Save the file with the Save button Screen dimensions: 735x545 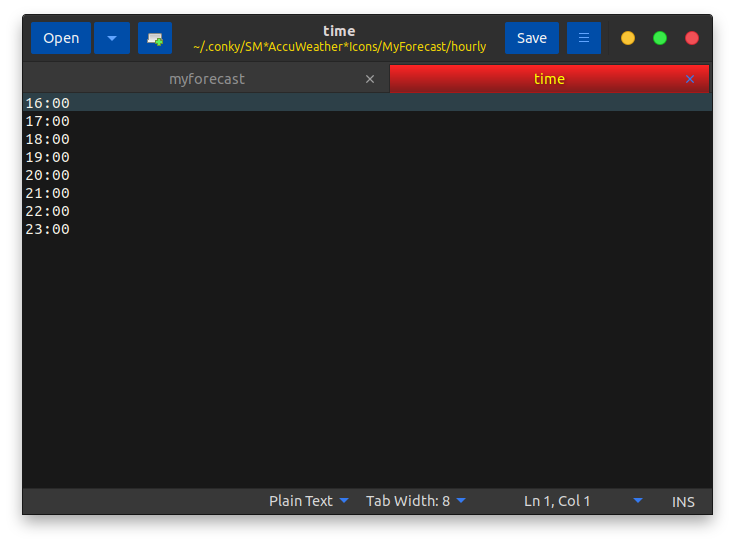532,38
